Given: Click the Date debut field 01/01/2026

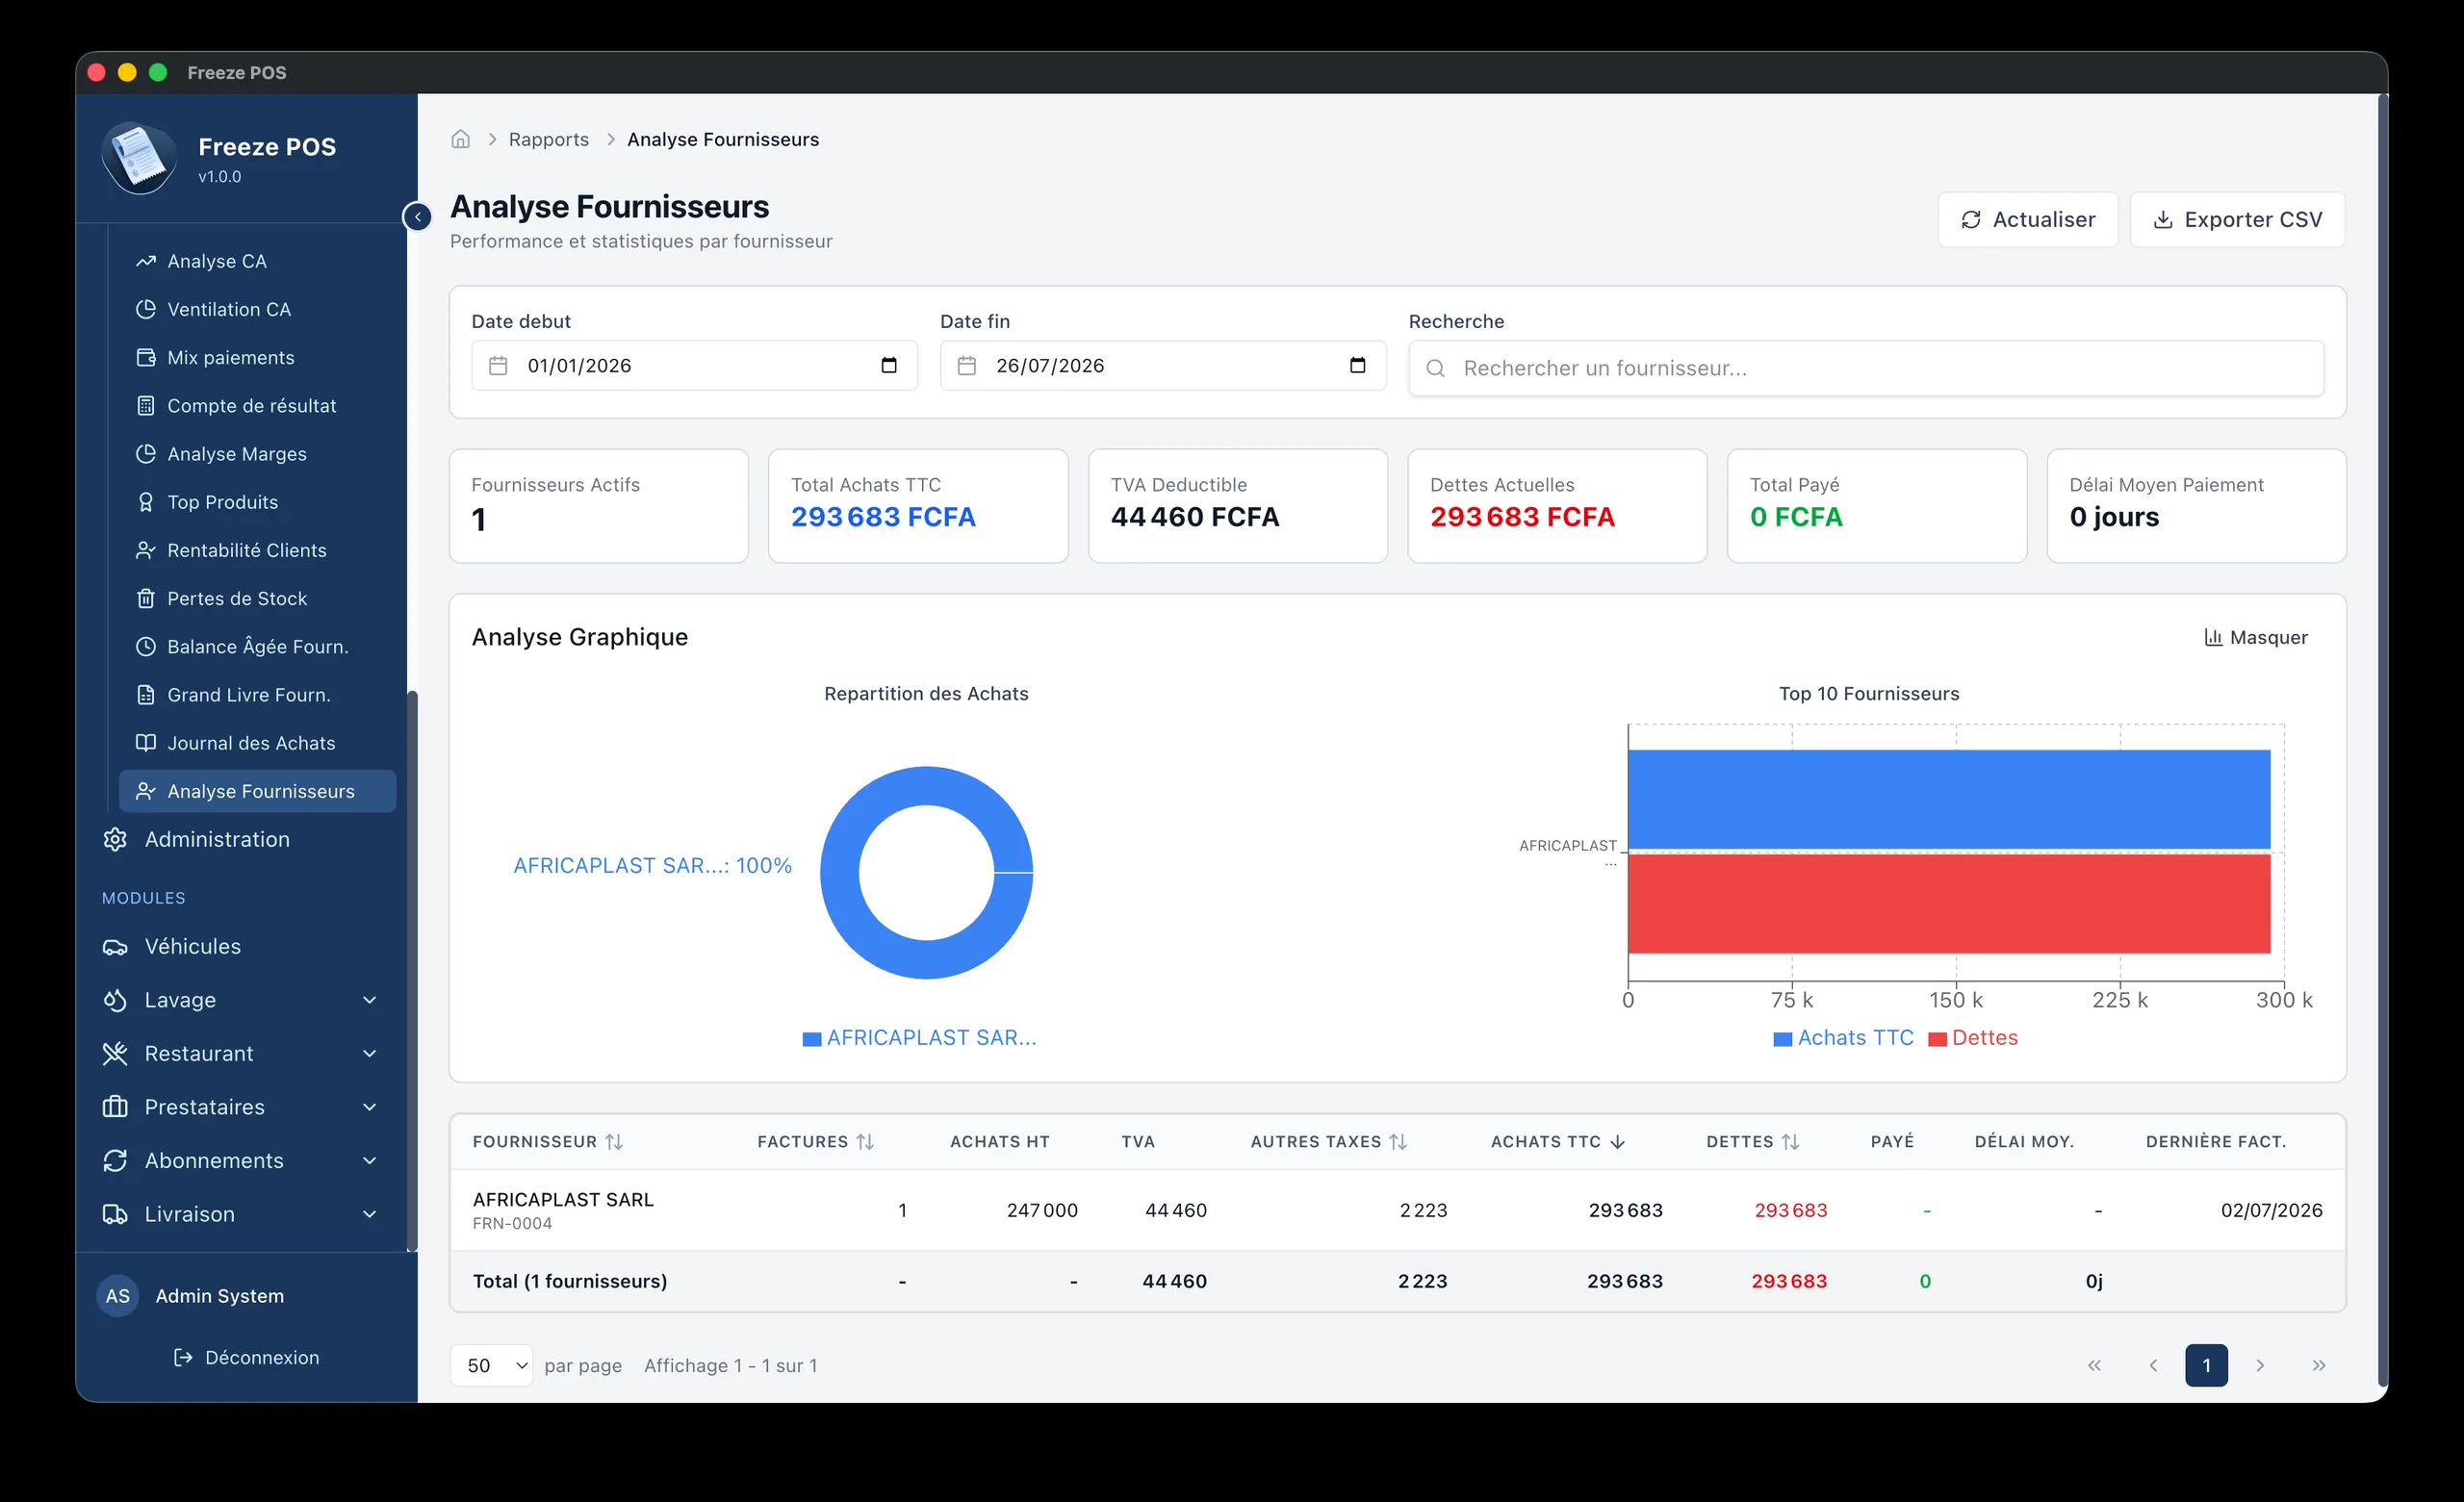Looking at the screenshot, I should (x=694, y=365).
